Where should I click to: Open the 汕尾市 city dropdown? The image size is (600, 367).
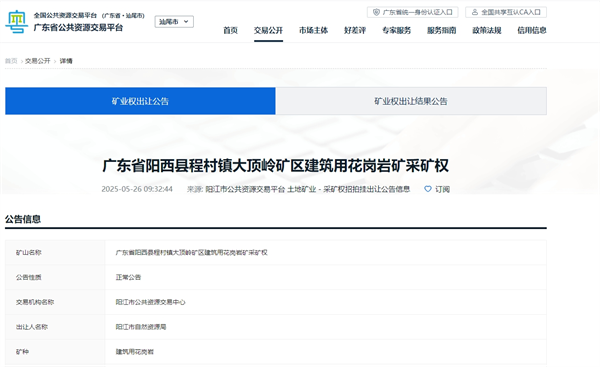pyautogui.click(x=174, y=22)
